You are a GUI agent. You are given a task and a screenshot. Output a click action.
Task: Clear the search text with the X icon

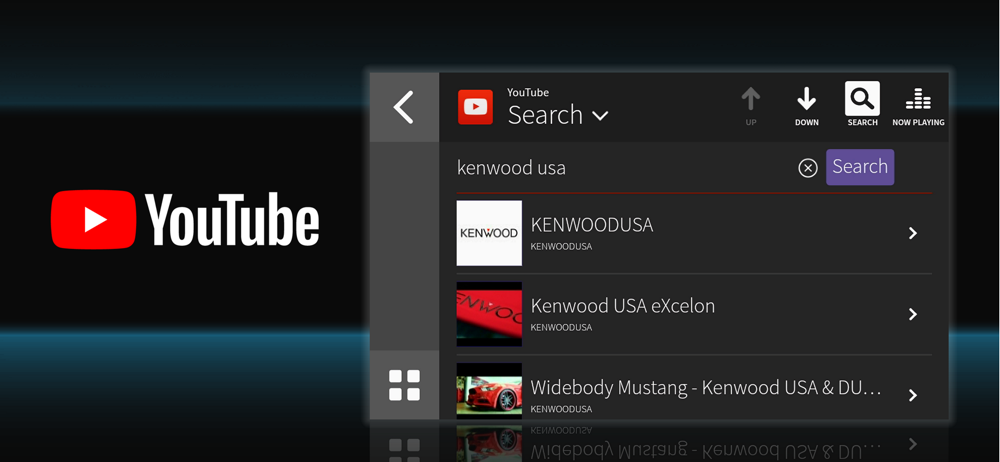(x=807, y=168)
